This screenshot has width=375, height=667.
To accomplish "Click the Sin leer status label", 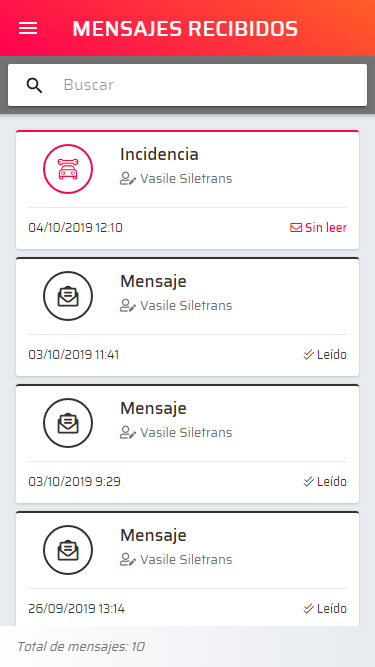I will pyautogui.click(x=326, y=228).
